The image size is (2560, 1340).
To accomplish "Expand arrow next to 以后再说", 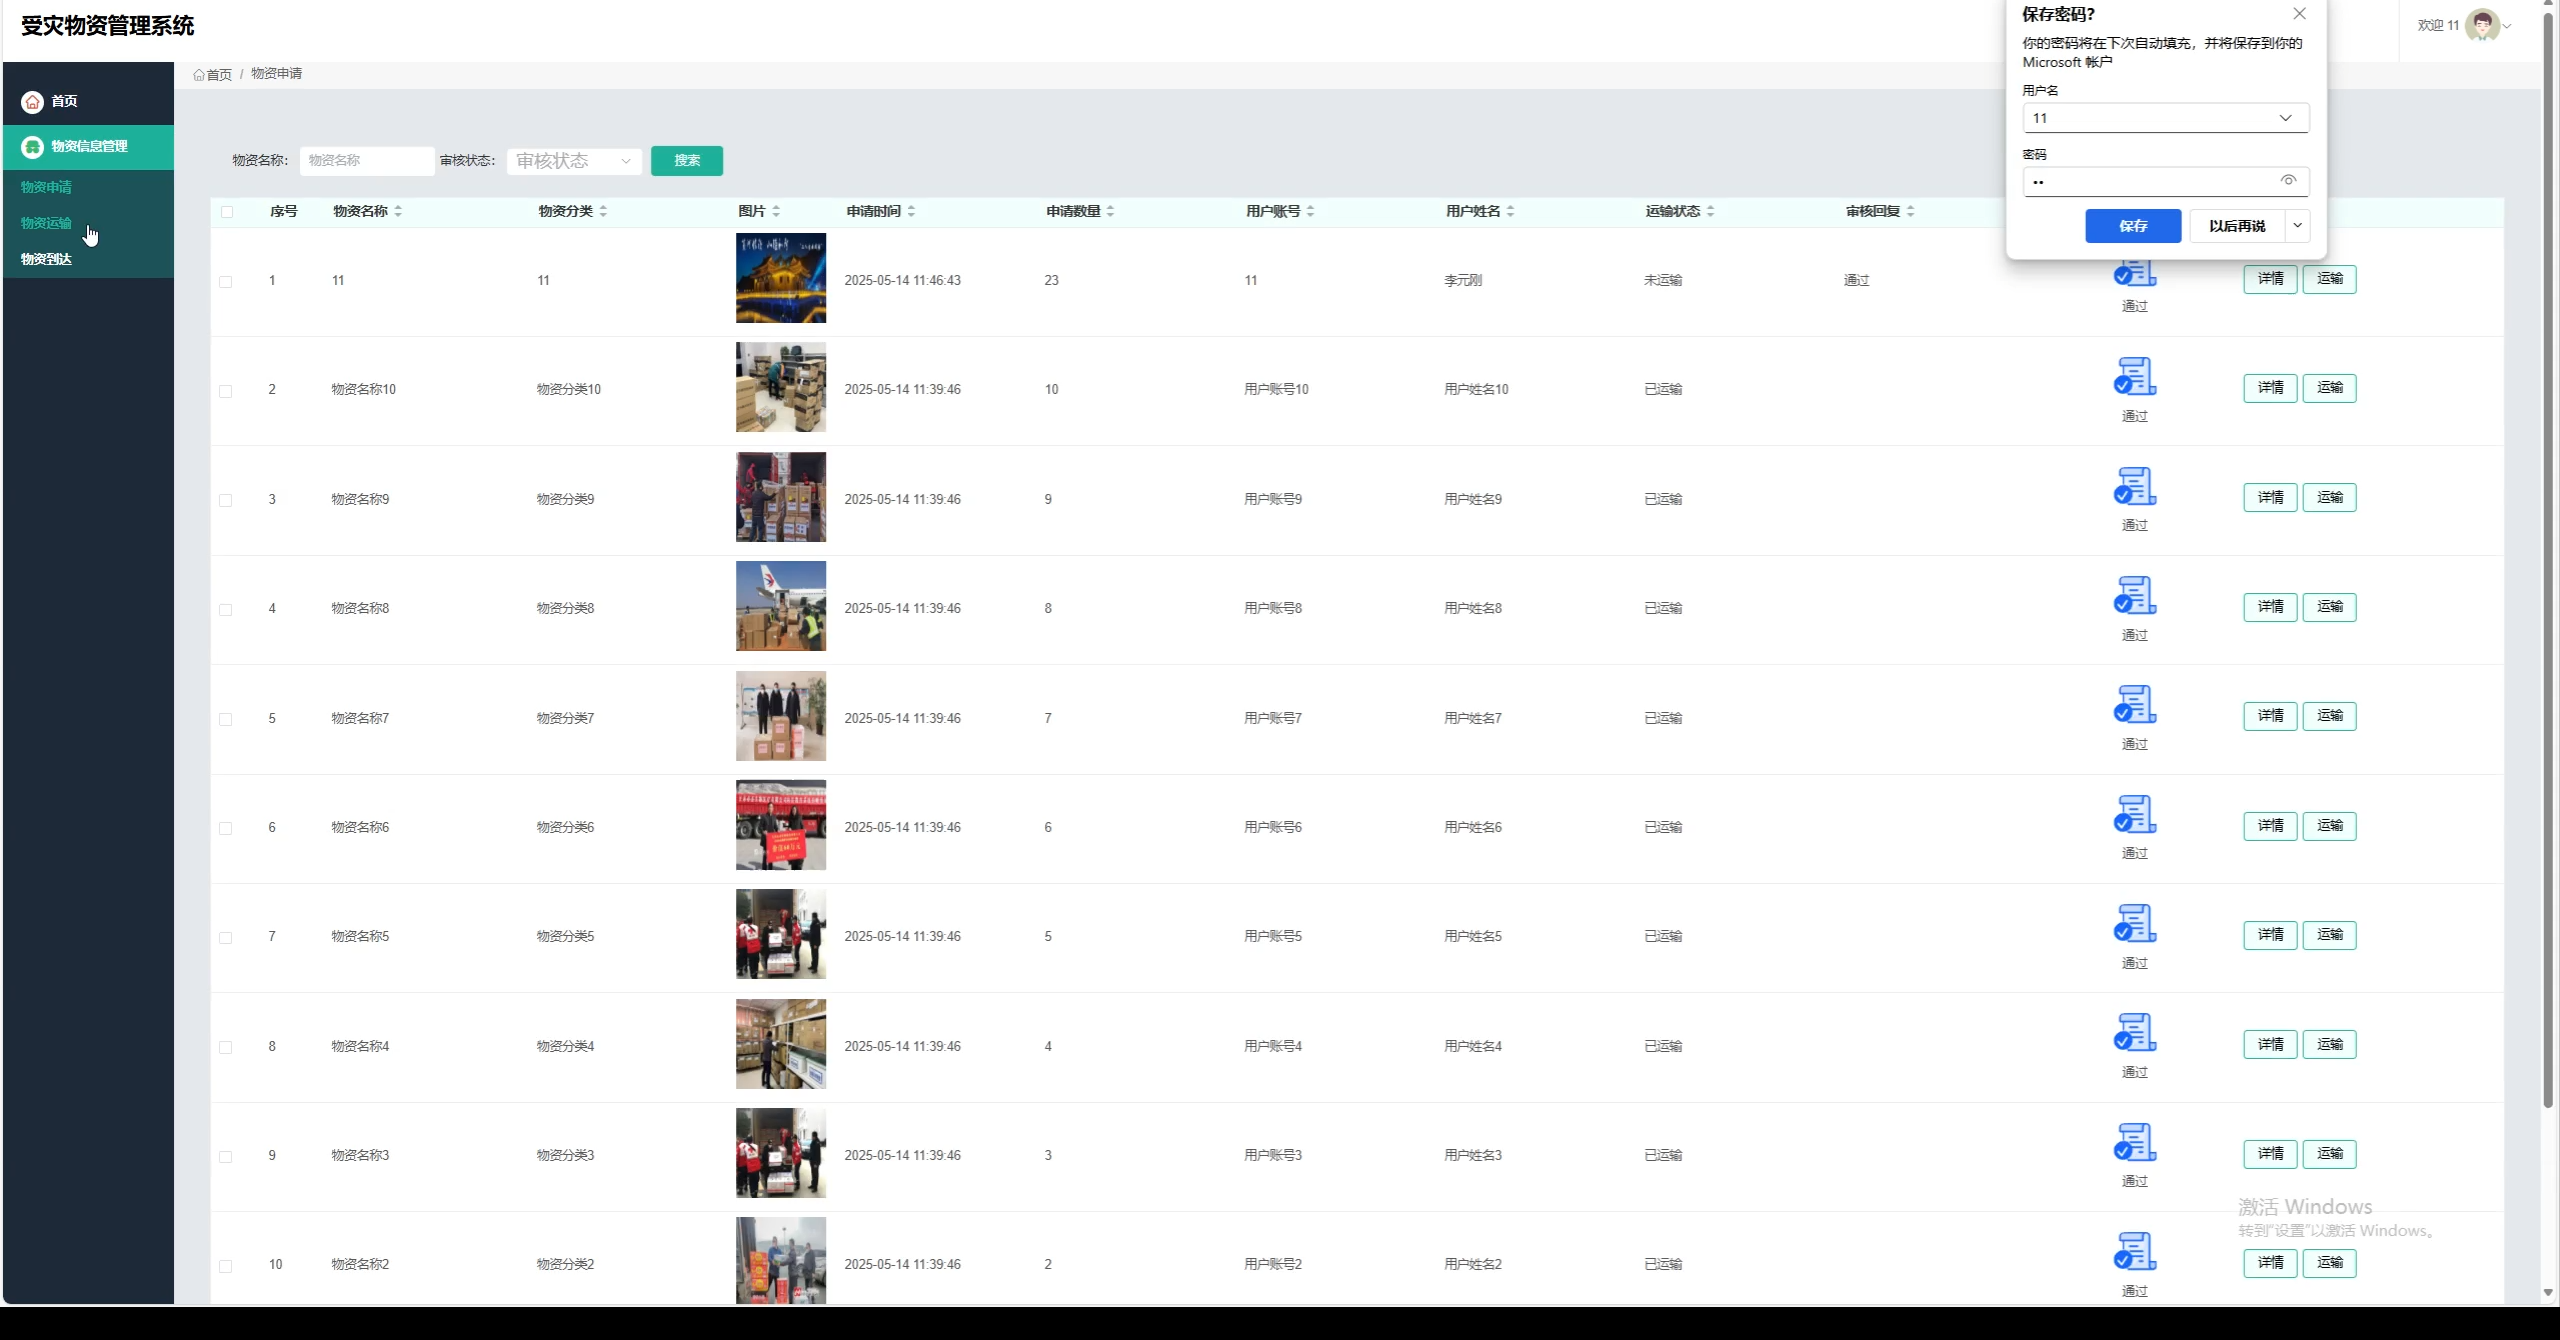I will click(x=2298, y=226).
